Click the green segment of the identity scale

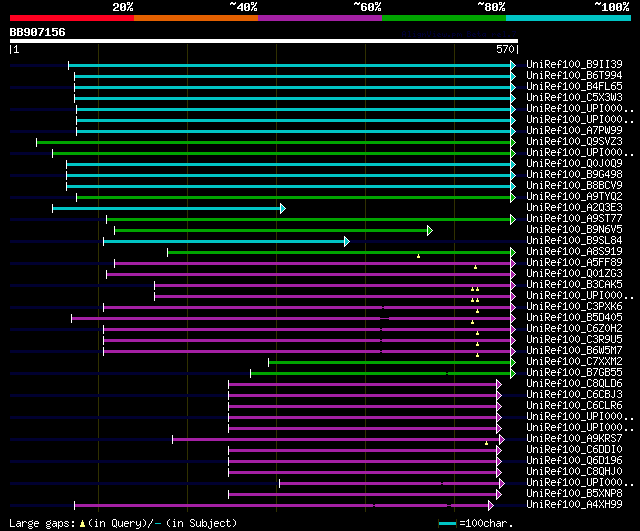click(x=444, y=18)
